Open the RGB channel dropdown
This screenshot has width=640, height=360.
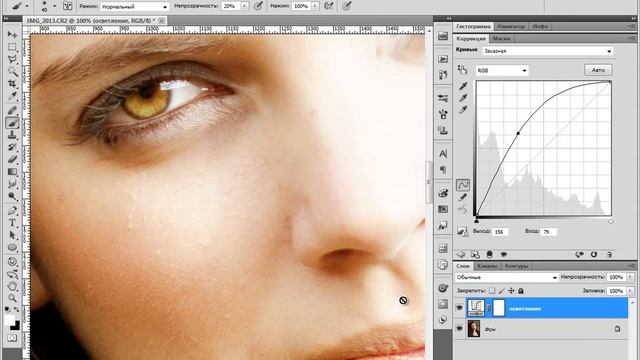(x=502, y=71)
